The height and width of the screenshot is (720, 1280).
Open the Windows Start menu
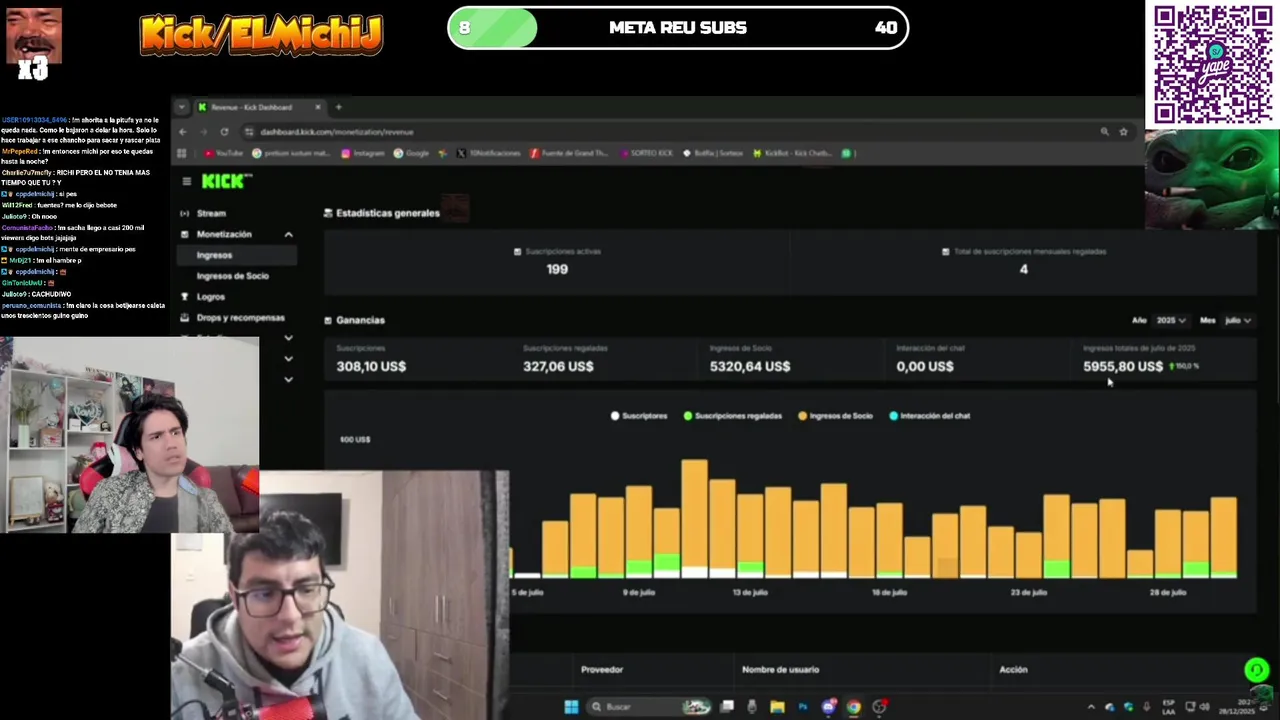(571, 707)
